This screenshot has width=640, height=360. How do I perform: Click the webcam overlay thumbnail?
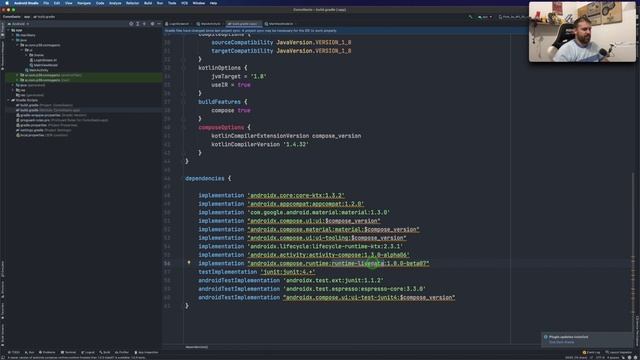[x=582, y=31]
